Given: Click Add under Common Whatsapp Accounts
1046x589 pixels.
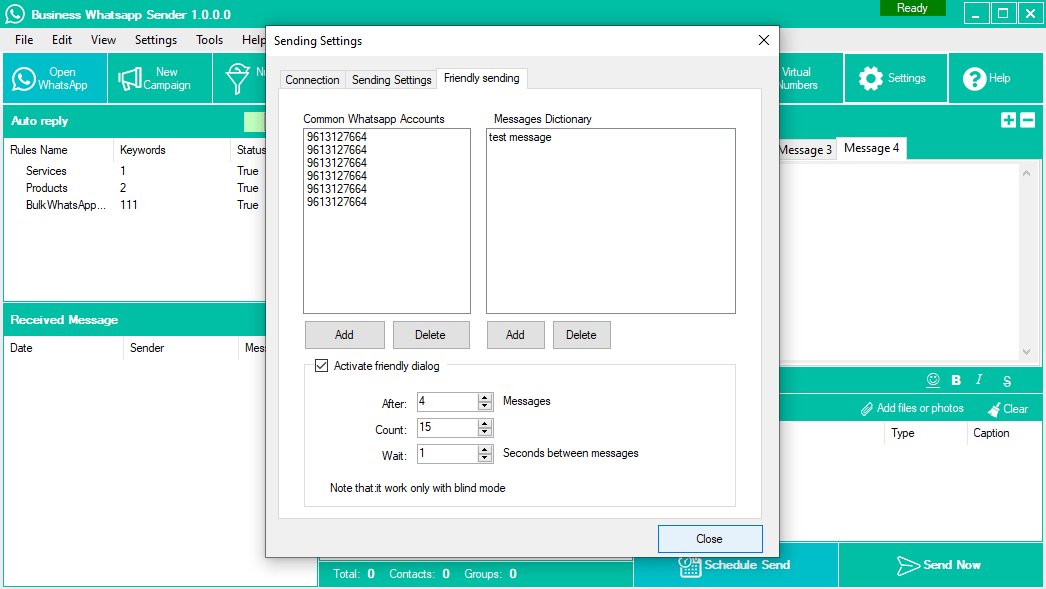Looking at the screenshot, I should (344, 335).
